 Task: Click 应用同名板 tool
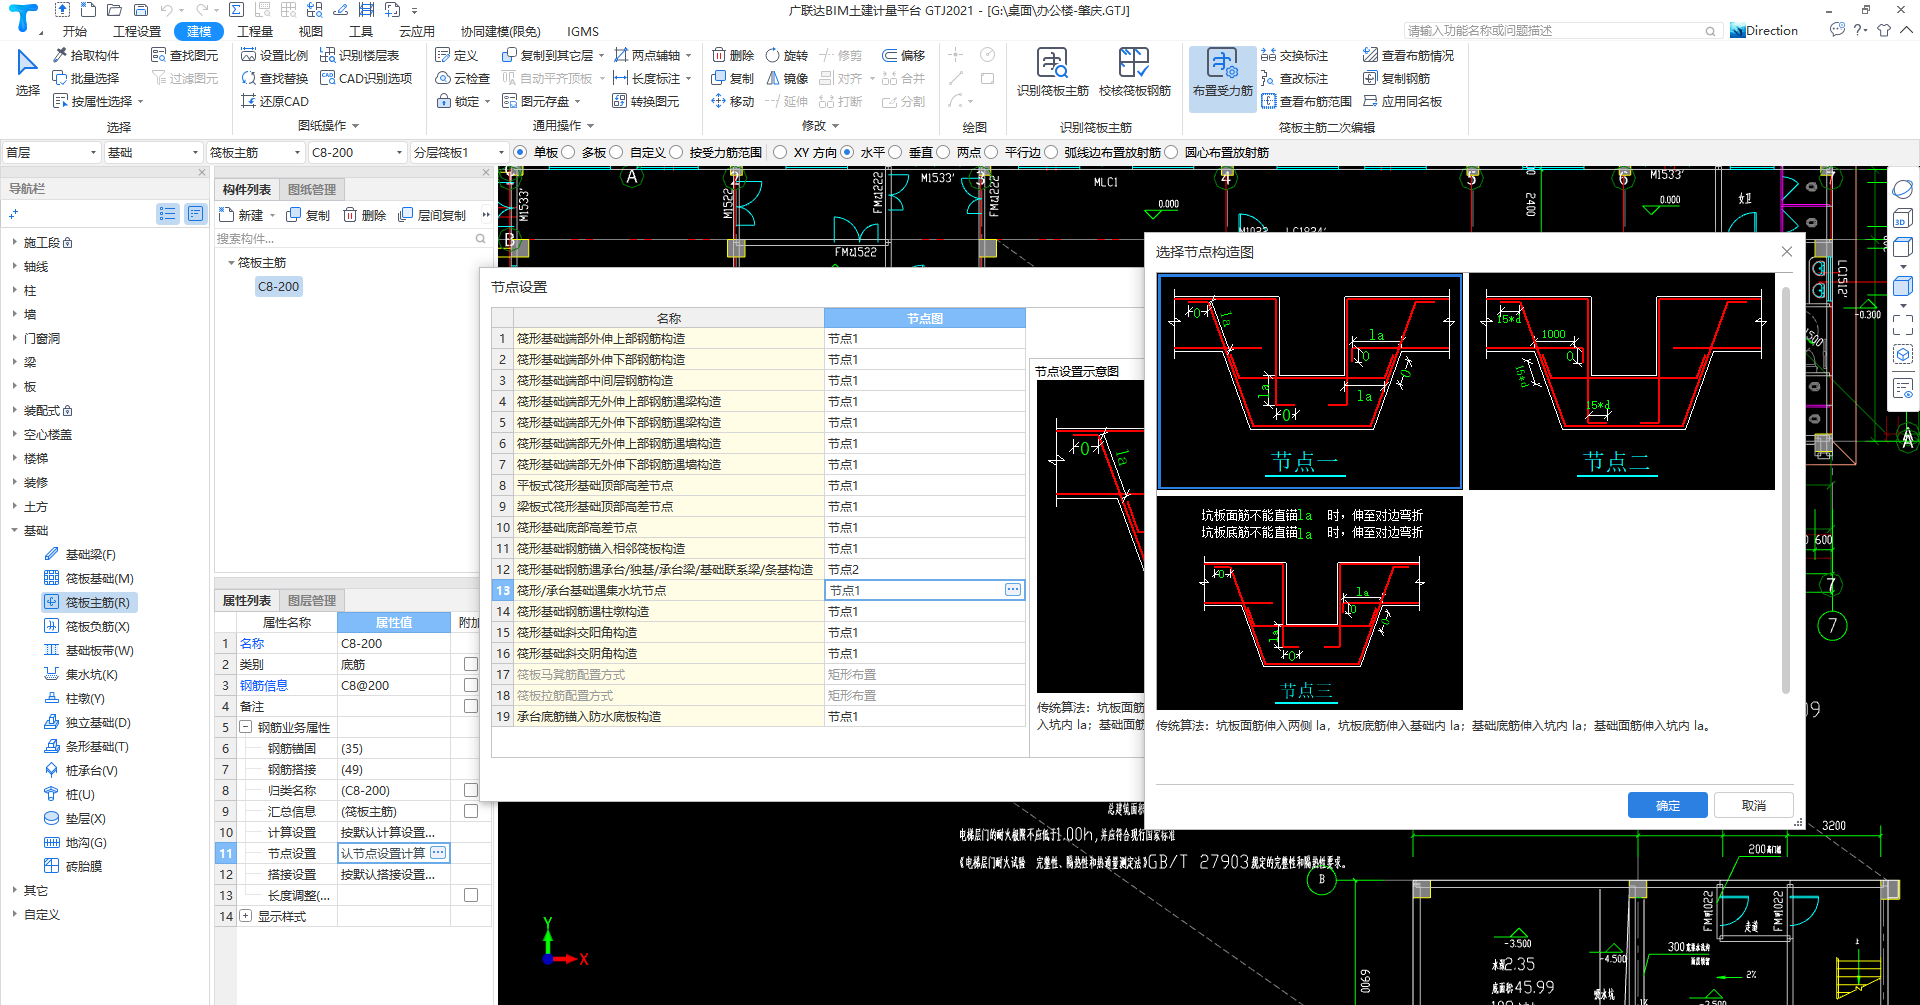click(1403, 101)
